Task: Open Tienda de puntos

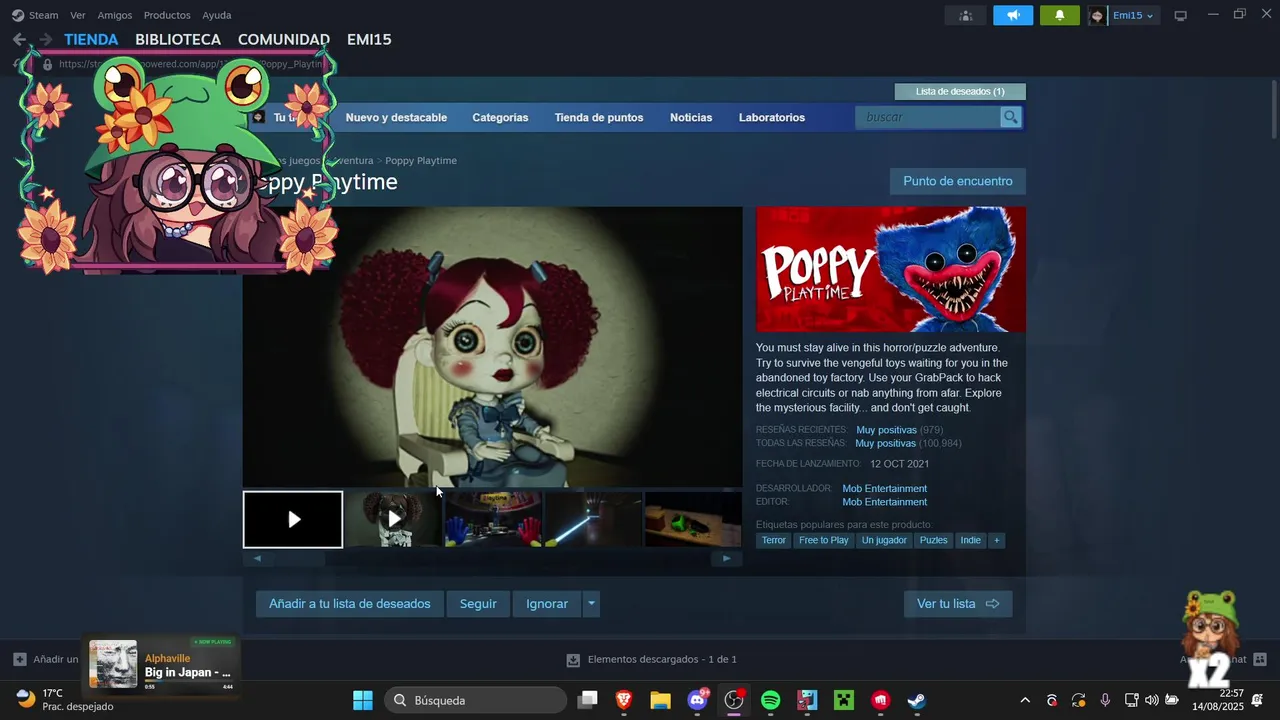Action: (x=599, y=117)
